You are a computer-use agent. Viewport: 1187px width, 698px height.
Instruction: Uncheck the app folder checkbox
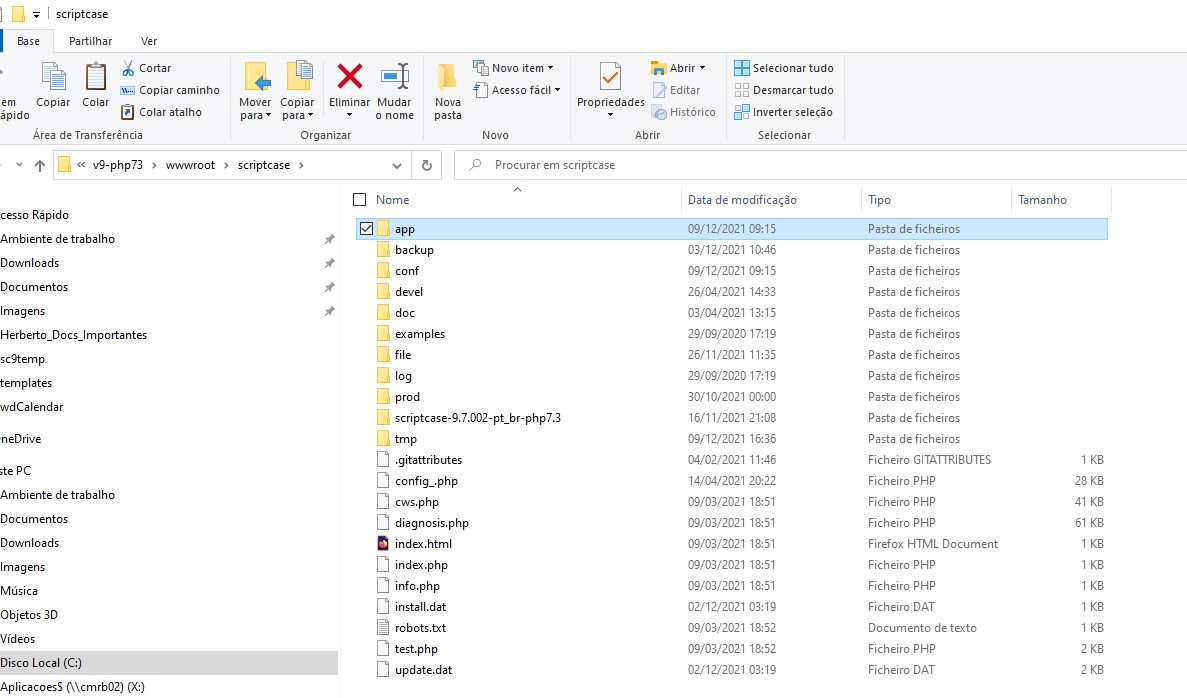click(x=366, y=229)
